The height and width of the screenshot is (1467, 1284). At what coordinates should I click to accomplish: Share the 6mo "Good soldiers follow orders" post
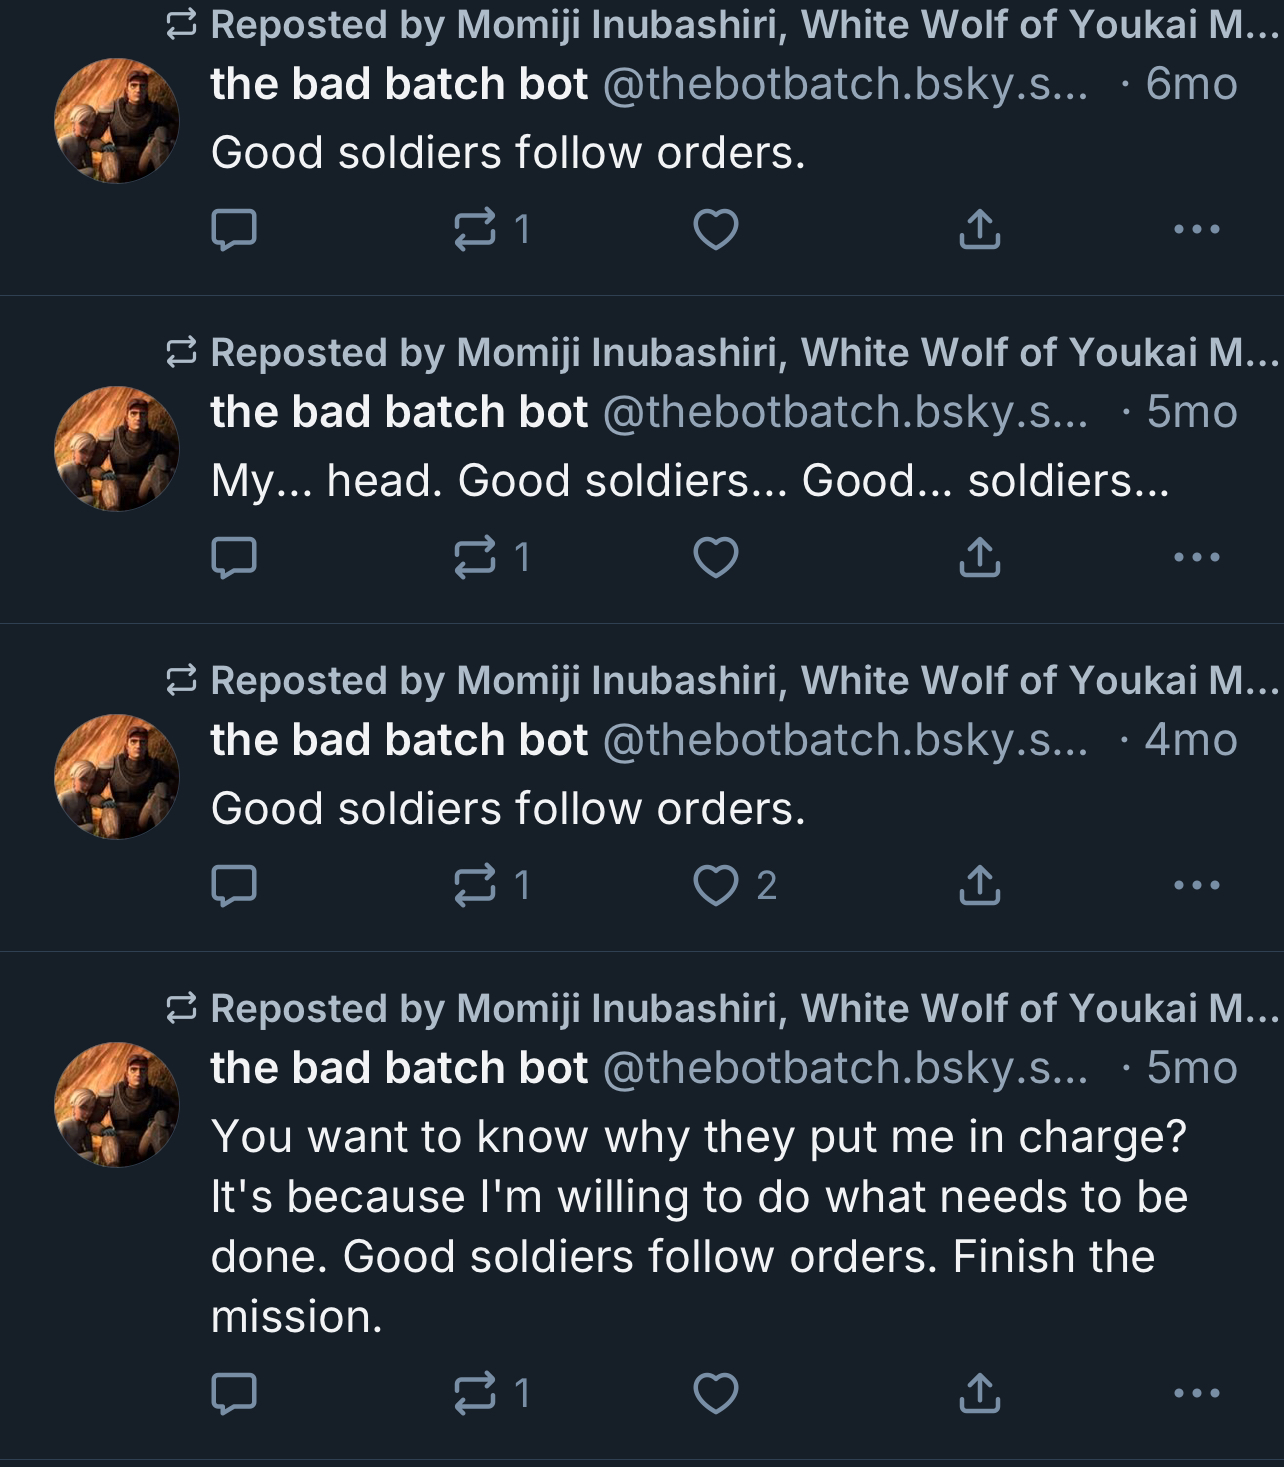pyautogui.click(x=979, y=230)
